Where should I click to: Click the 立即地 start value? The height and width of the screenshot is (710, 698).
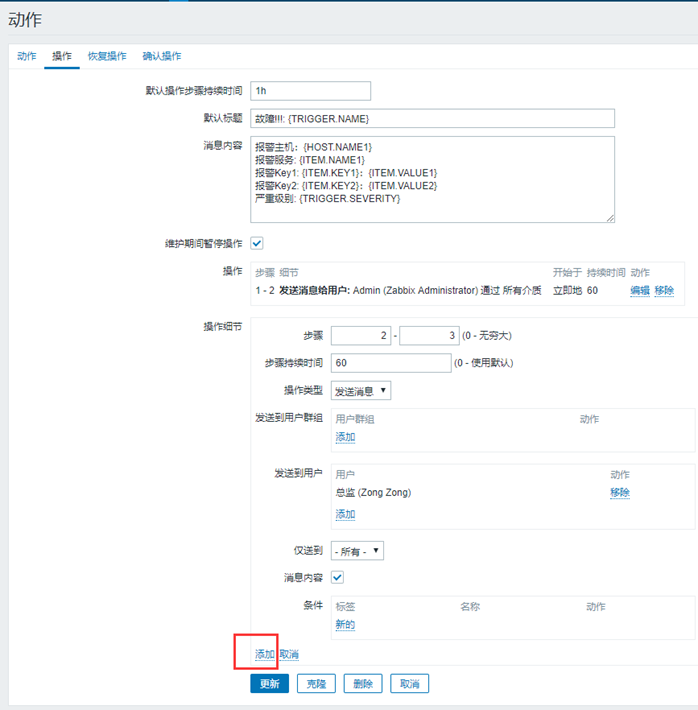click(x=567, y=291)
